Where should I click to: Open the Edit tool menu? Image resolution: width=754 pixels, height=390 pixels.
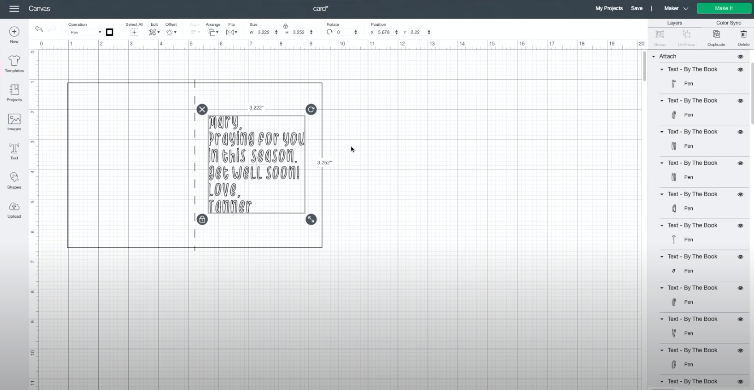(x=154, y=32)
